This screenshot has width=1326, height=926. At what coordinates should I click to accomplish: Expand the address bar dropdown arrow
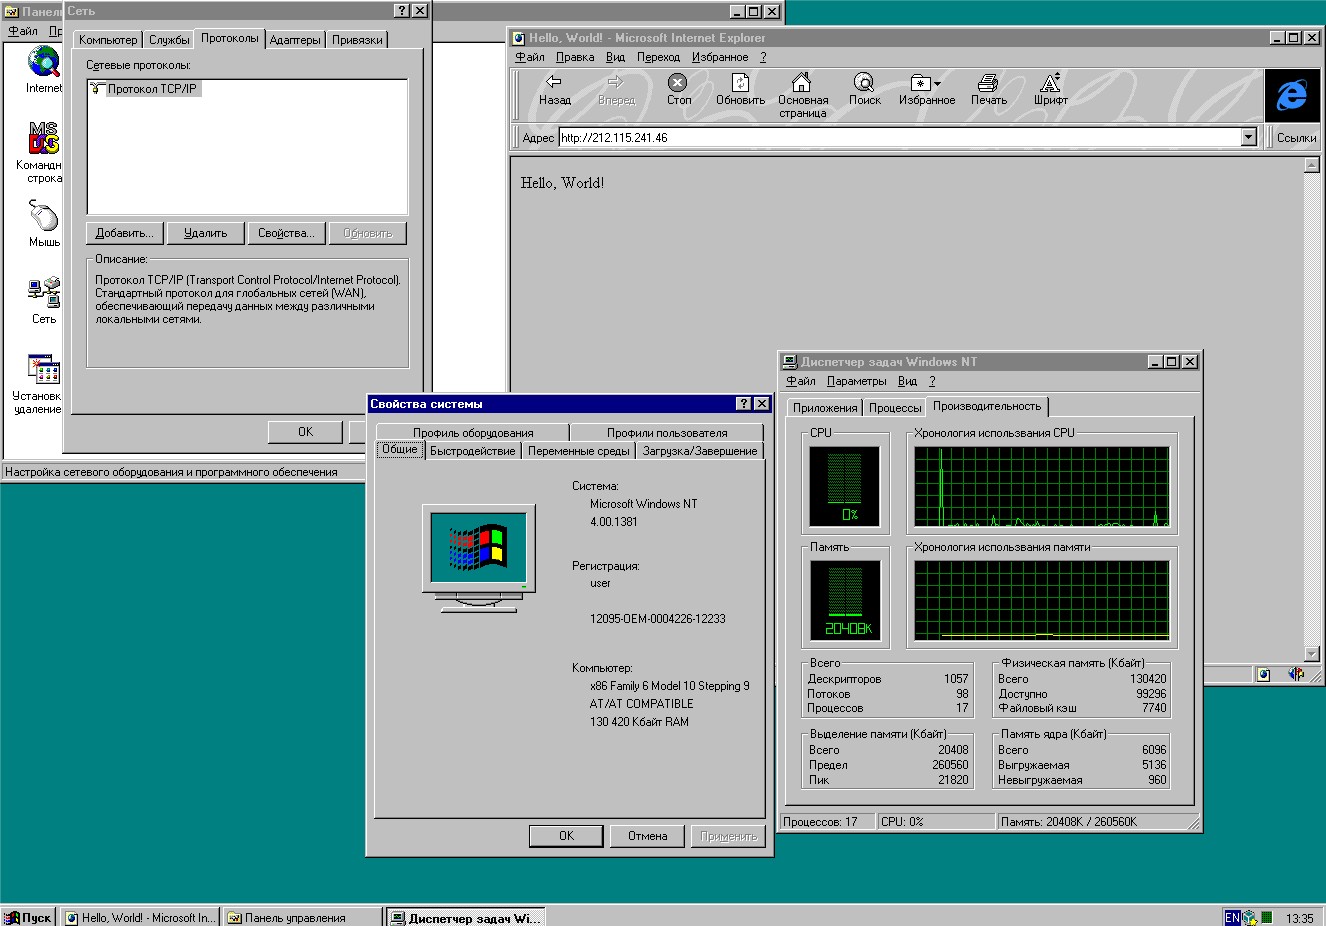1248,137
